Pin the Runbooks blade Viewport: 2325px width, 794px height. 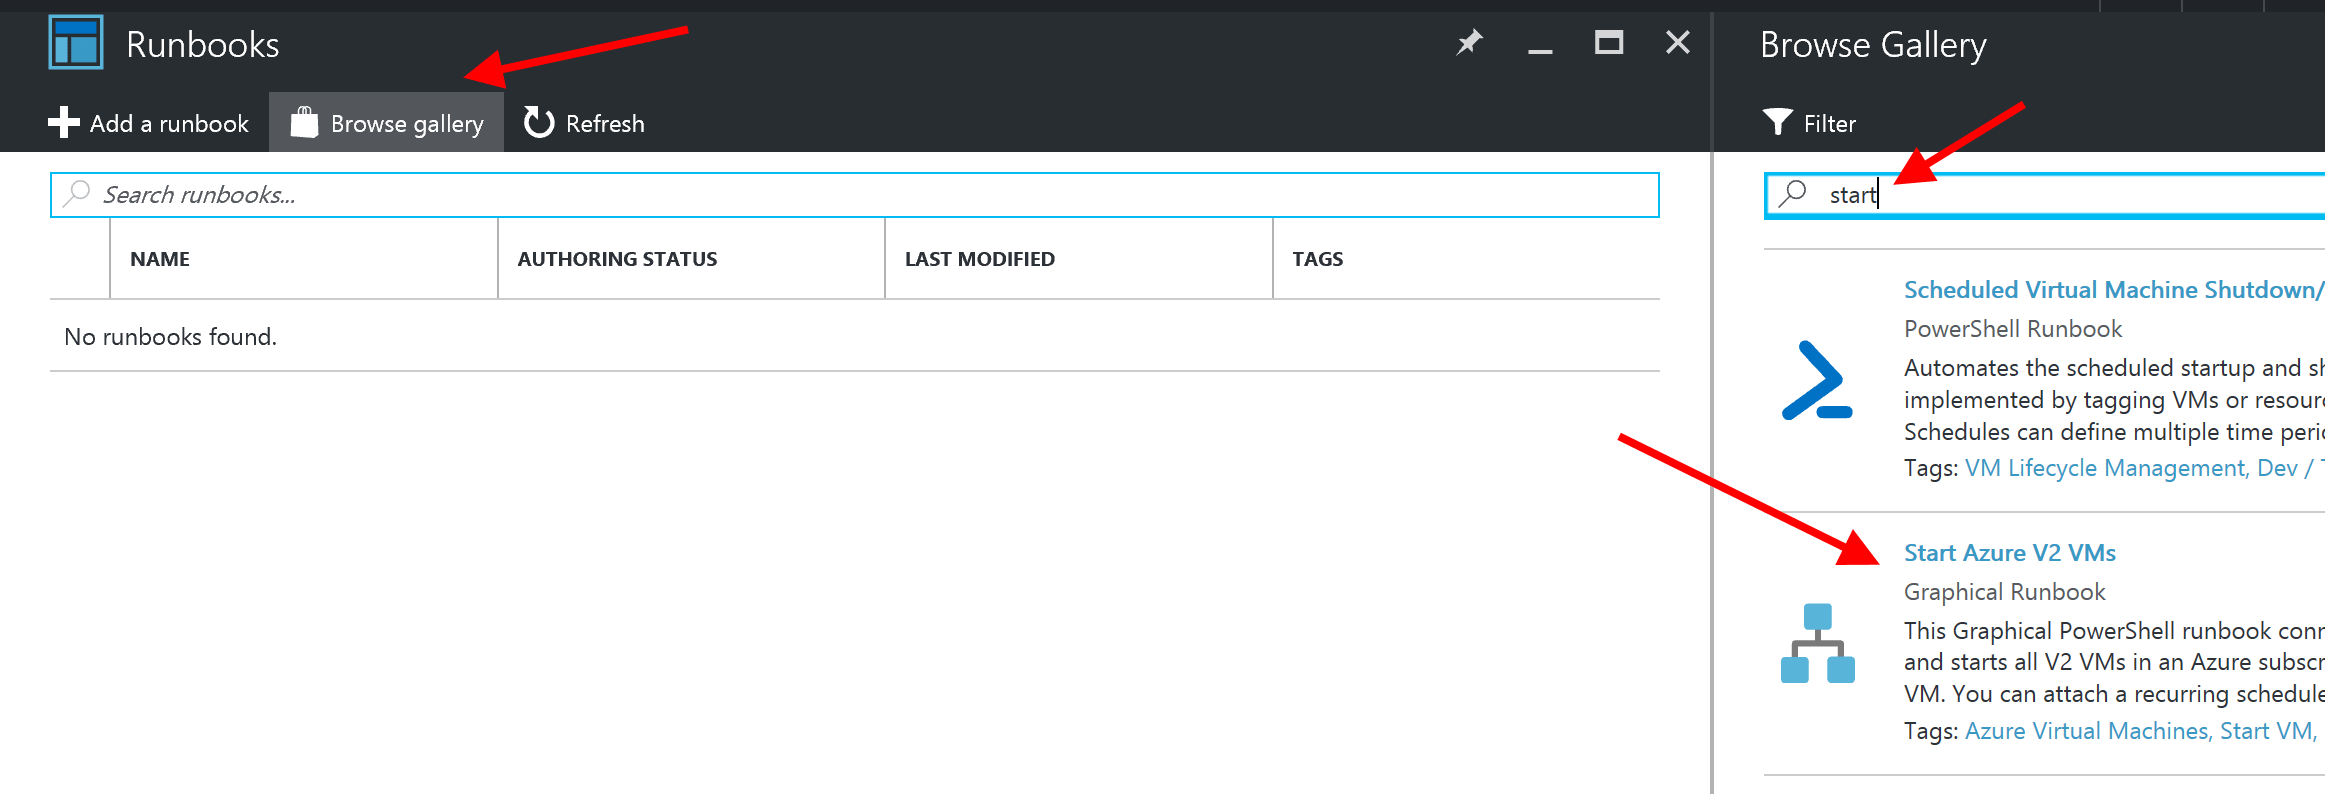click(1469, 43)
